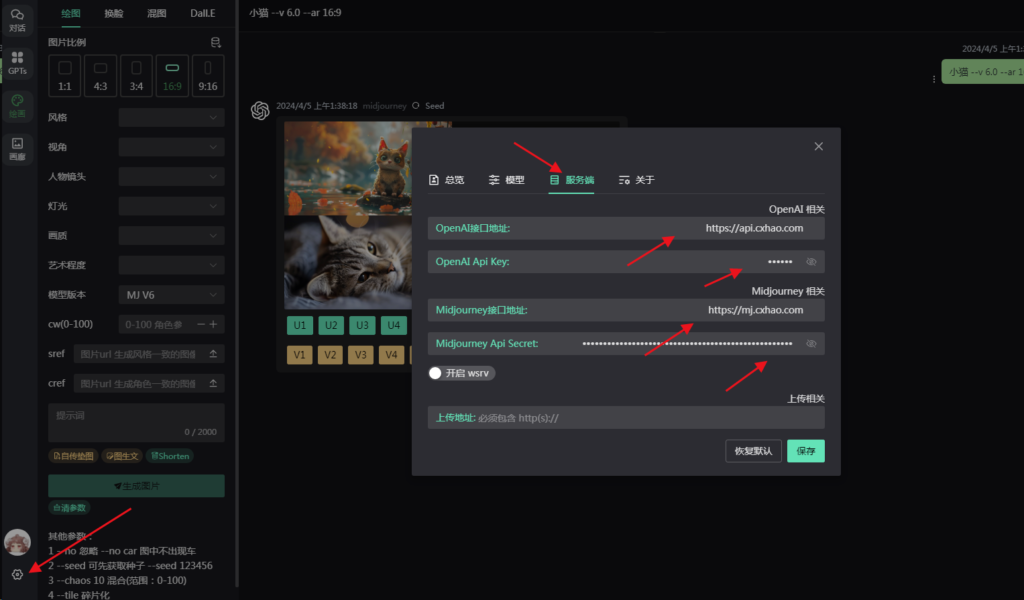
Task: Switch to the 换脸 tab
Action: (x=114, y=14)
